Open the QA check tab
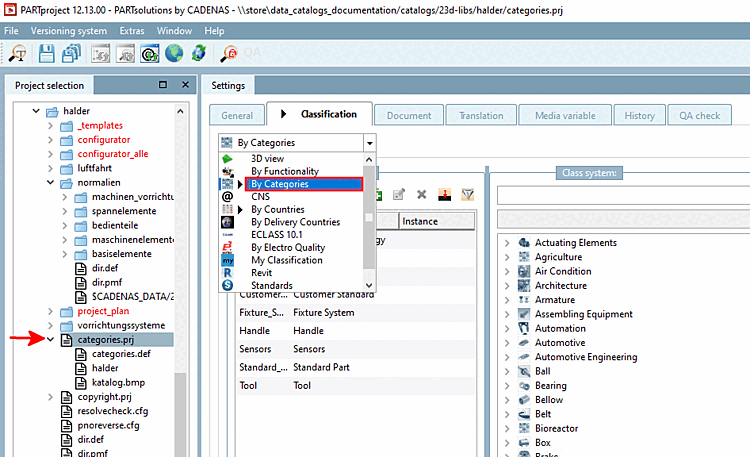This screenshot has width=750, height=457. 699,115
